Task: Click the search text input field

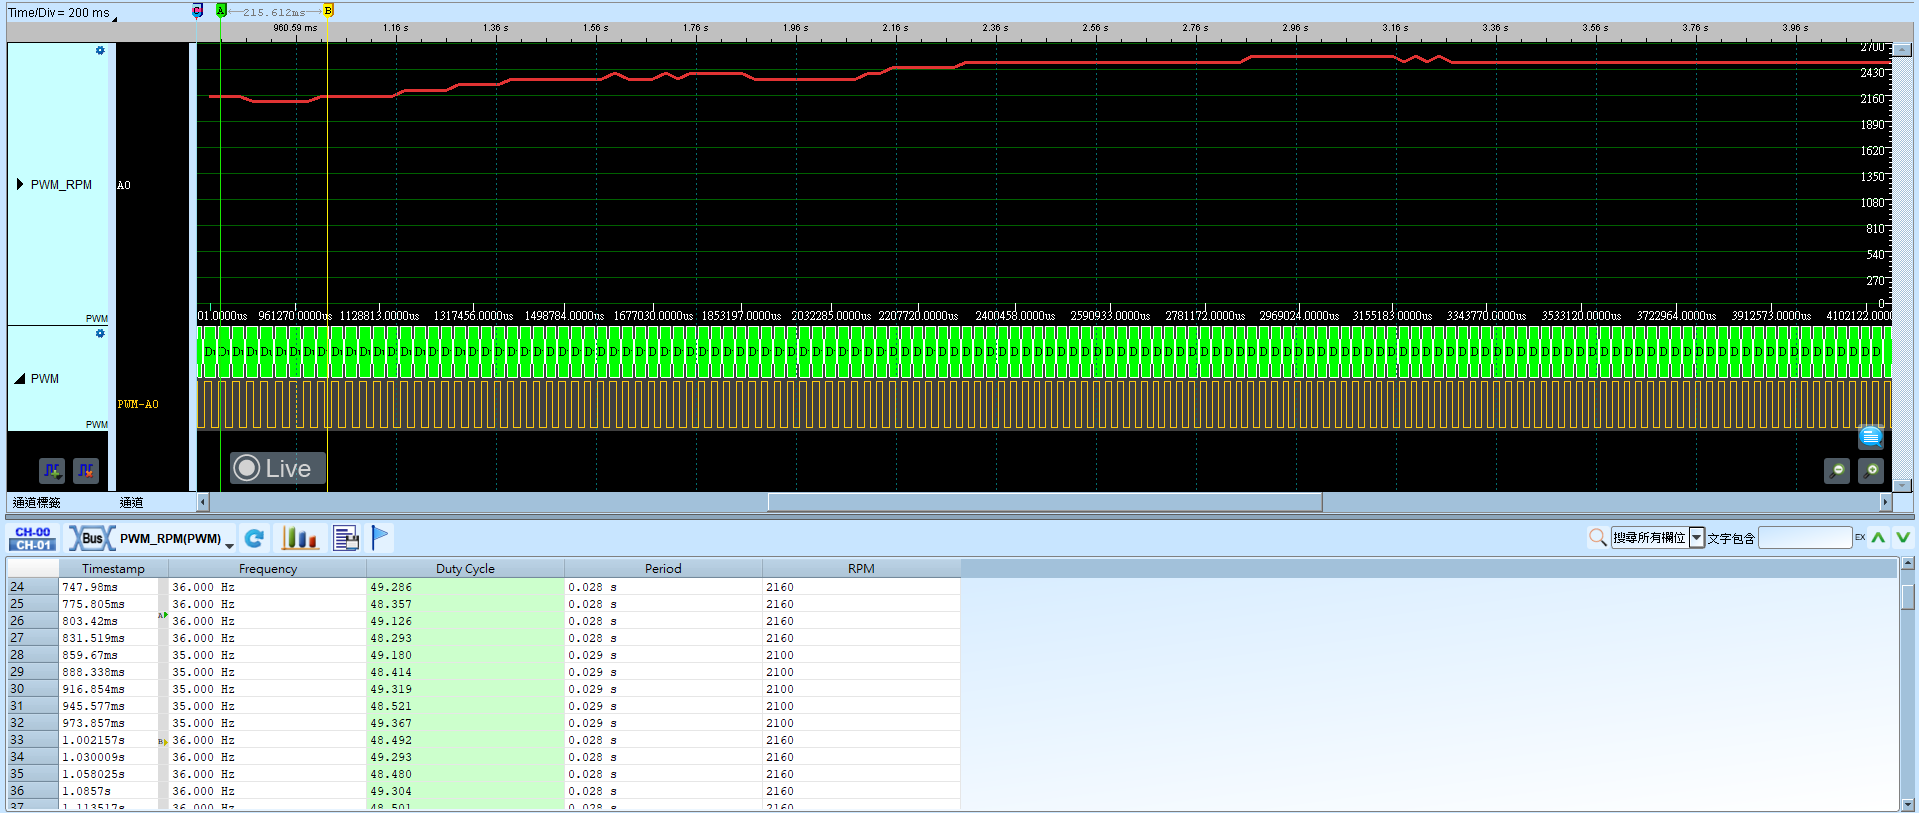Action: tap(1805, 538)
